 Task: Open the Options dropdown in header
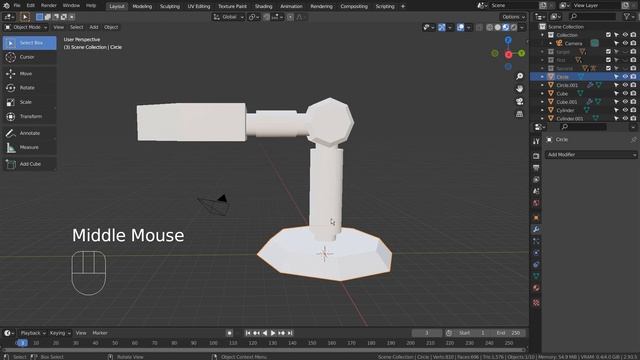[513, 17]
